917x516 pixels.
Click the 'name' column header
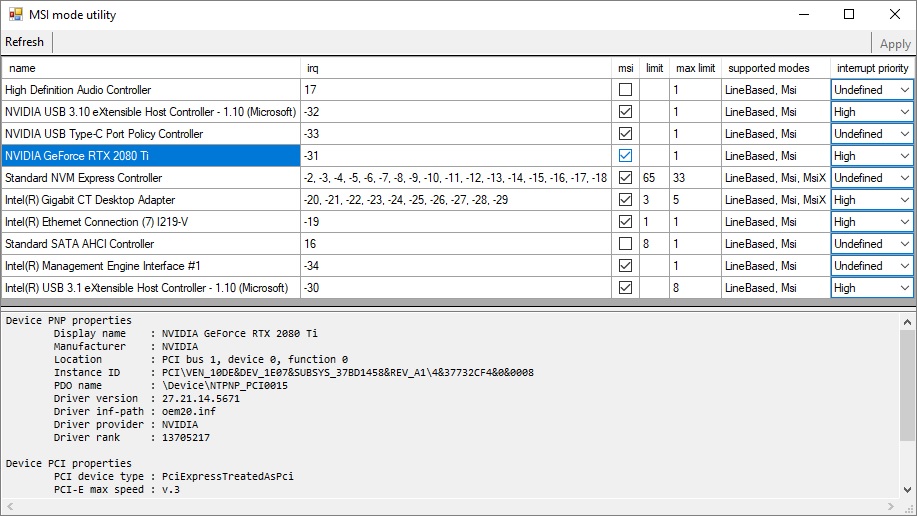pyautogui.click(x=151, y=68)
